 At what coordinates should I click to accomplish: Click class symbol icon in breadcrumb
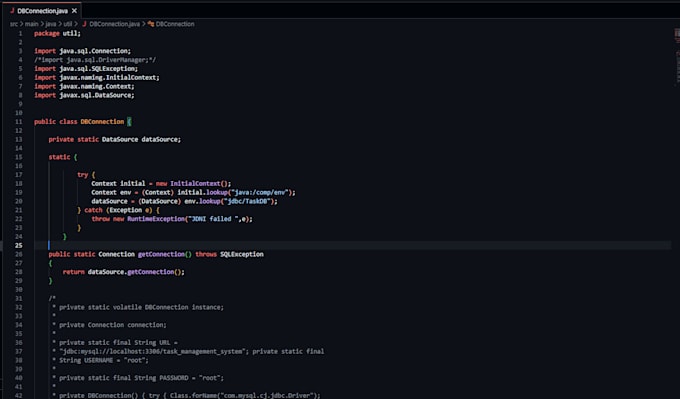tap(151, 24)
